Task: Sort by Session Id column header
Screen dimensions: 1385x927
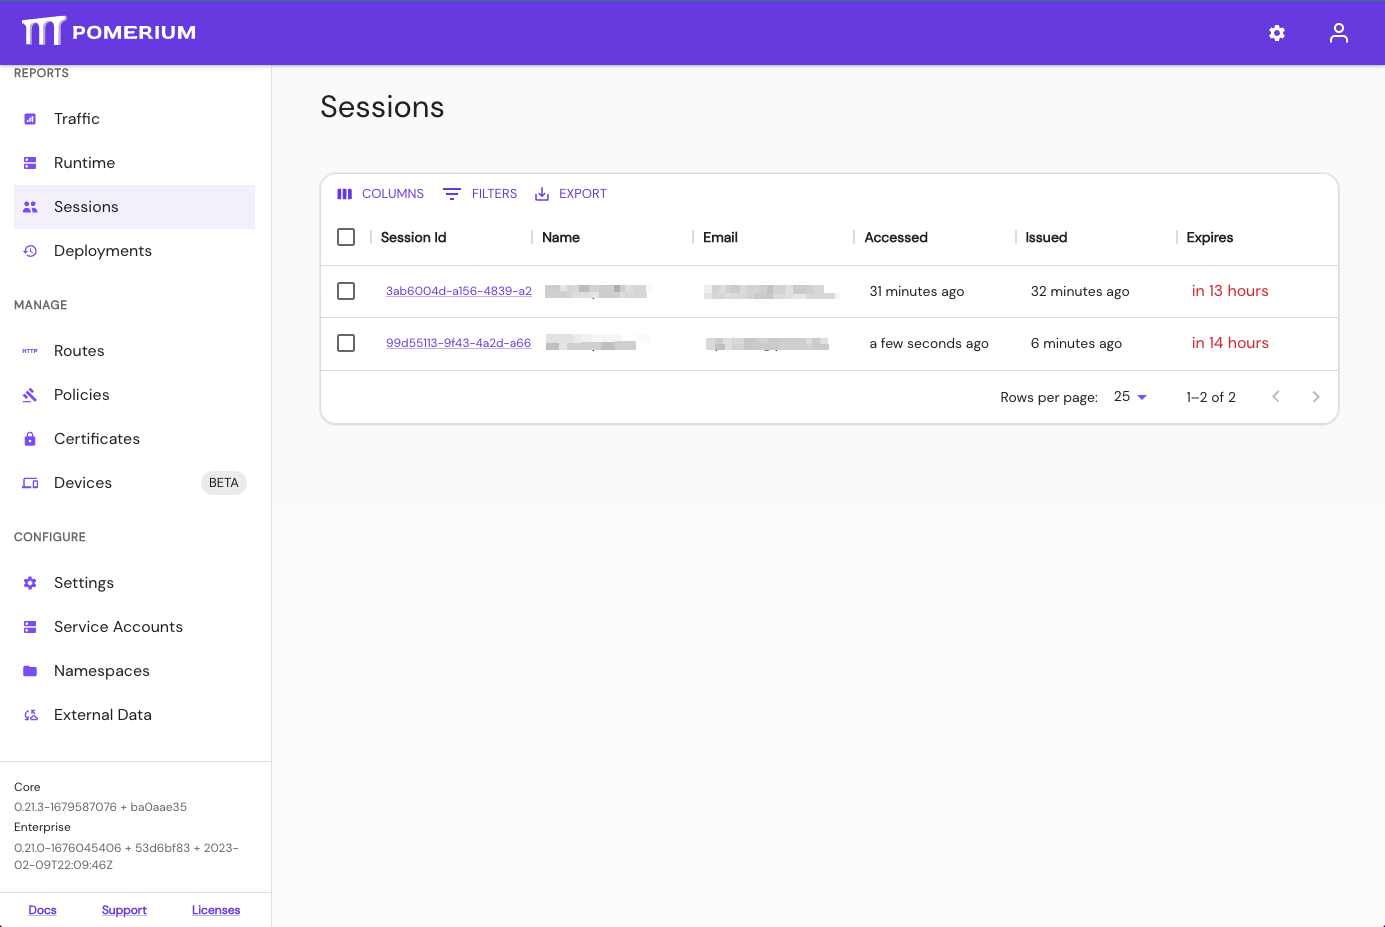Action: click(413, 237)
